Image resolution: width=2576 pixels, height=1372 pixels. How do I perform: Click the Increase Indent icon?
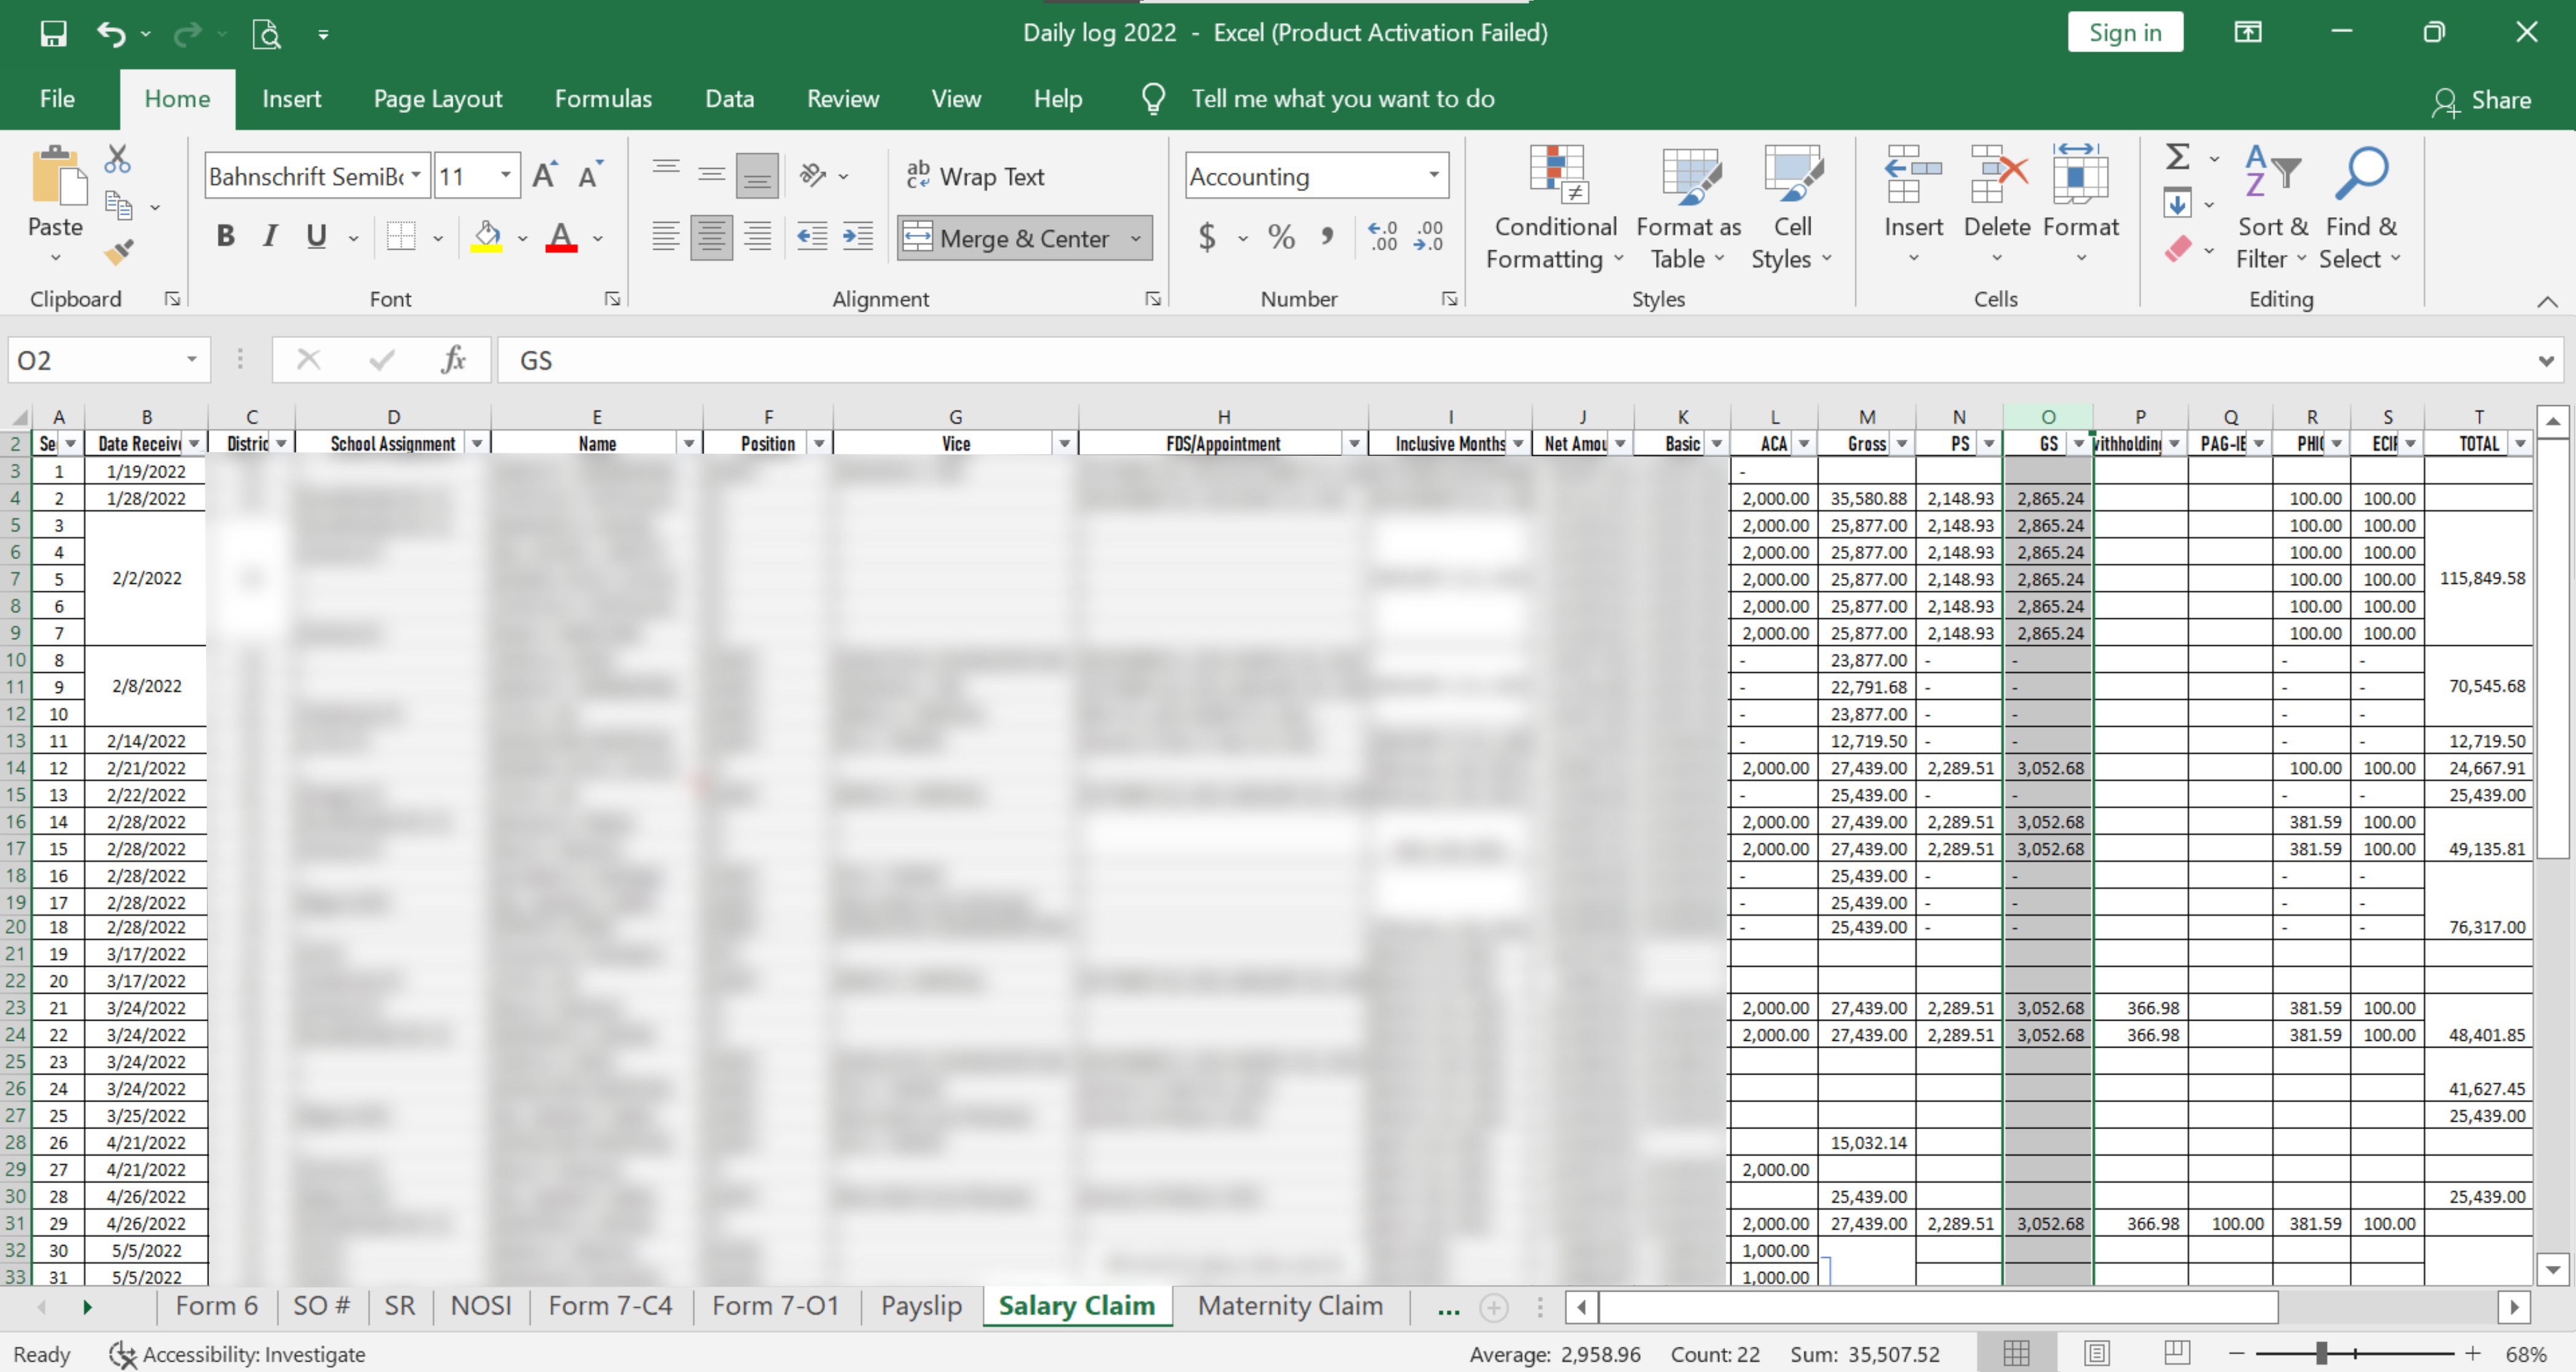point(857,237)
